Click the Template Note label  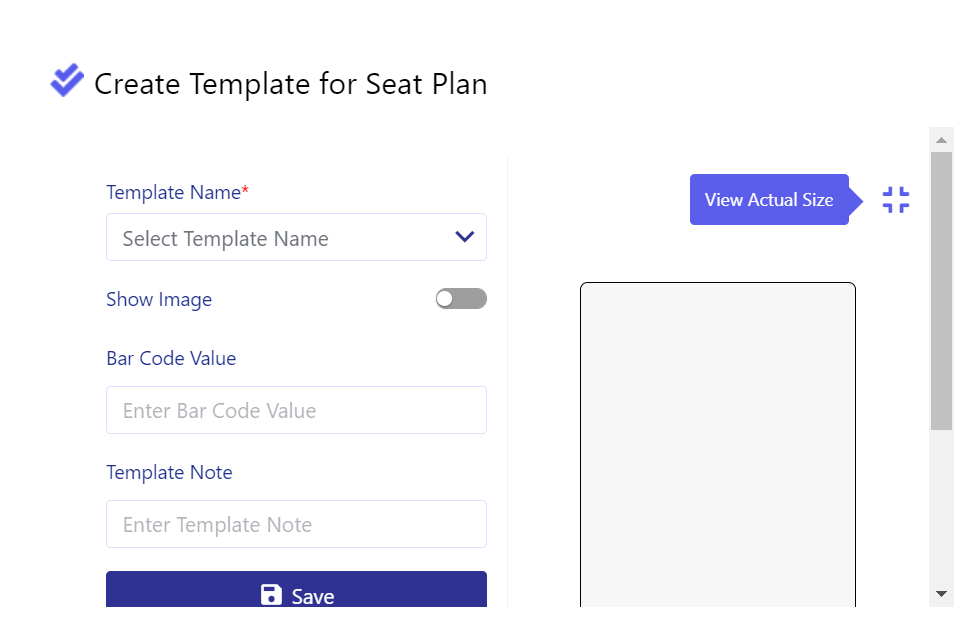[170, 473]
